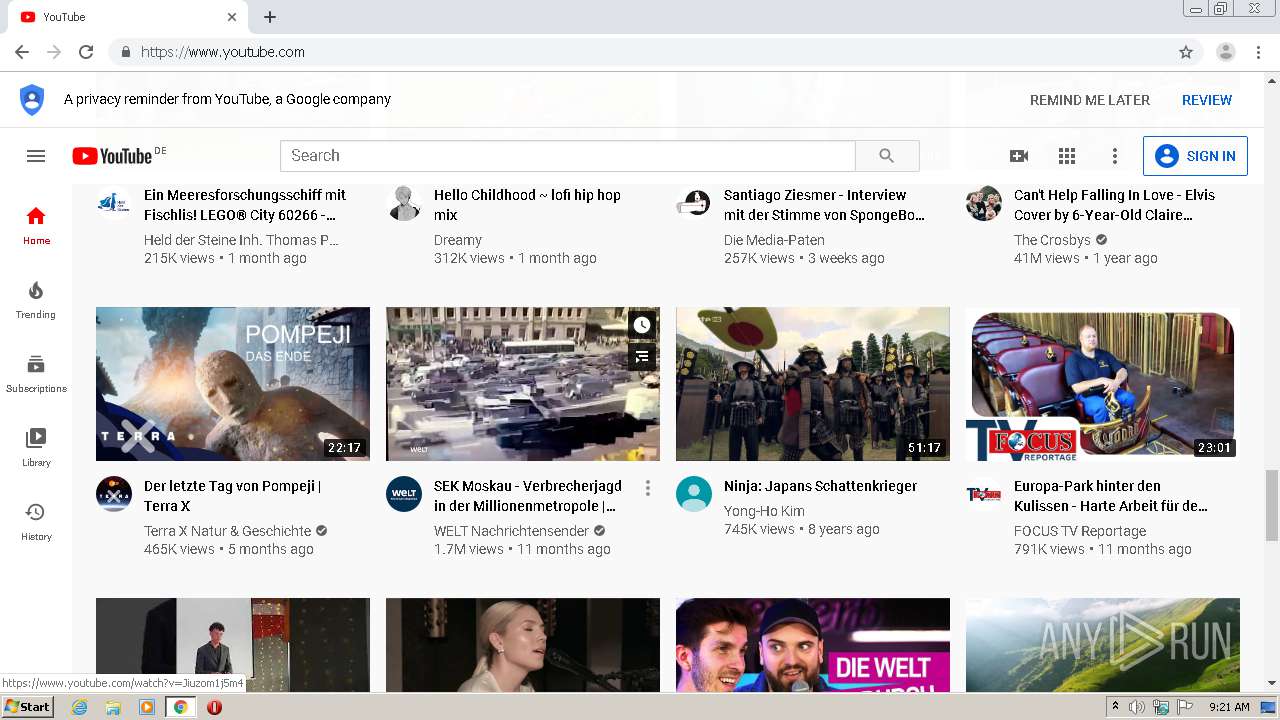Click the Die Media-Paten channel avatar
The height and width of the screenshot is (720, 1280).
point(694,203)
